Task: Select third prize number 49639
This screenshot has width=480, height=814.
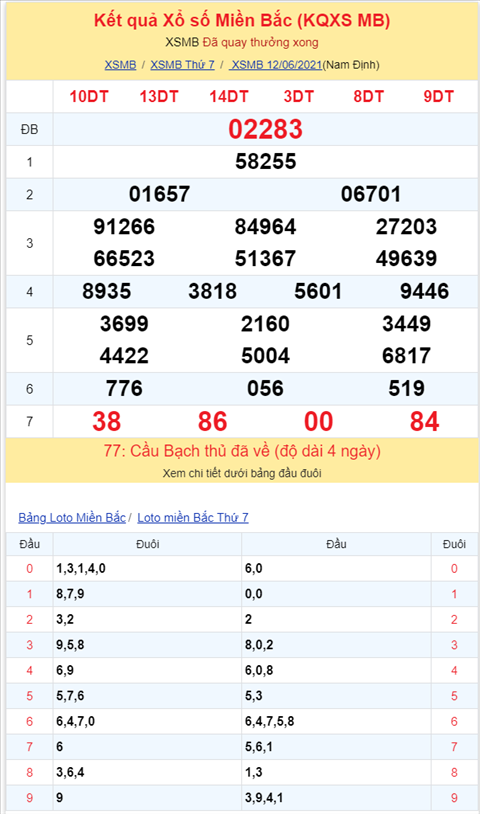Action: pyautogui.click(x=406, y=259)
